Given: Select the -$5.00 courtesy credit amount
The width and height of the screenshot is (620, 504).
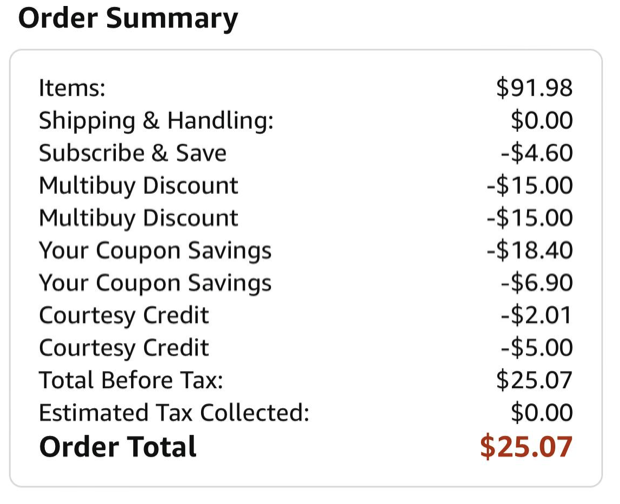Looking at the screenshot, I should pos(537,348).
